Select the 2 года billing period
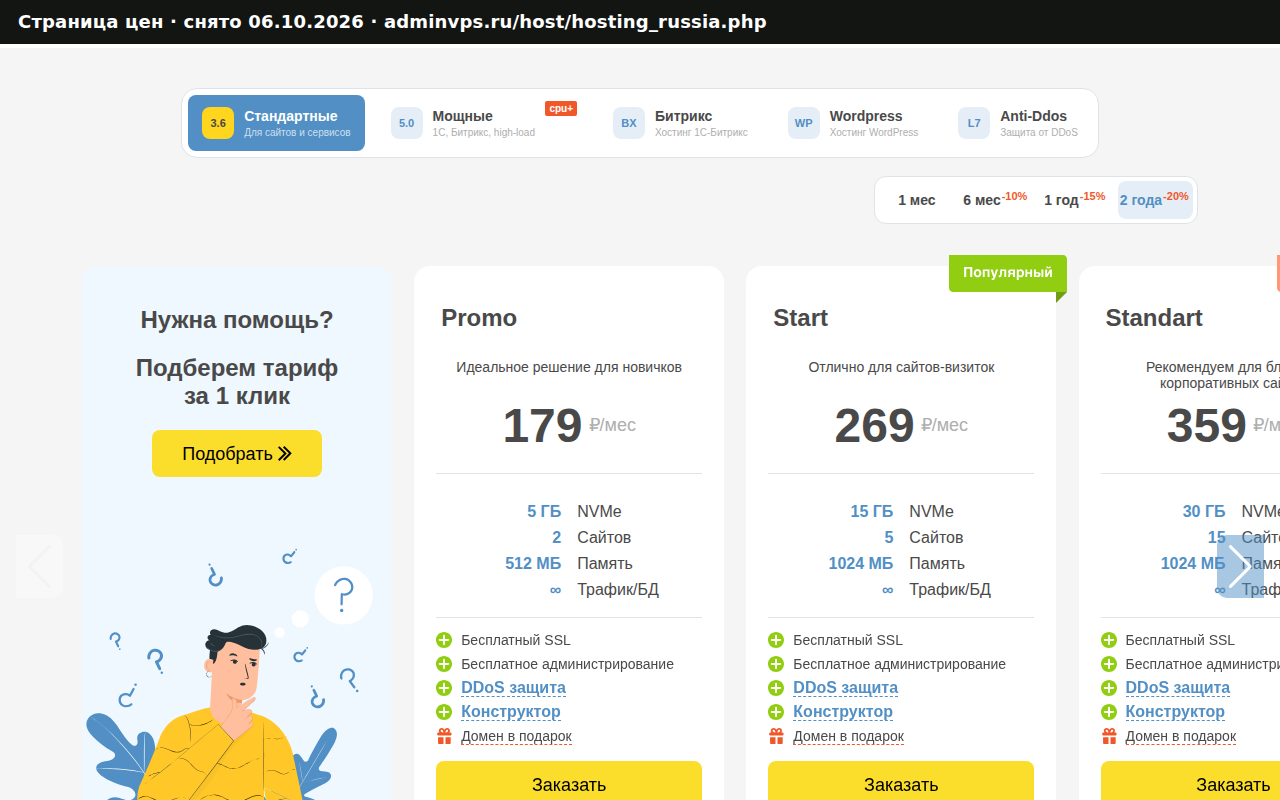 (x=1155, y=200)
